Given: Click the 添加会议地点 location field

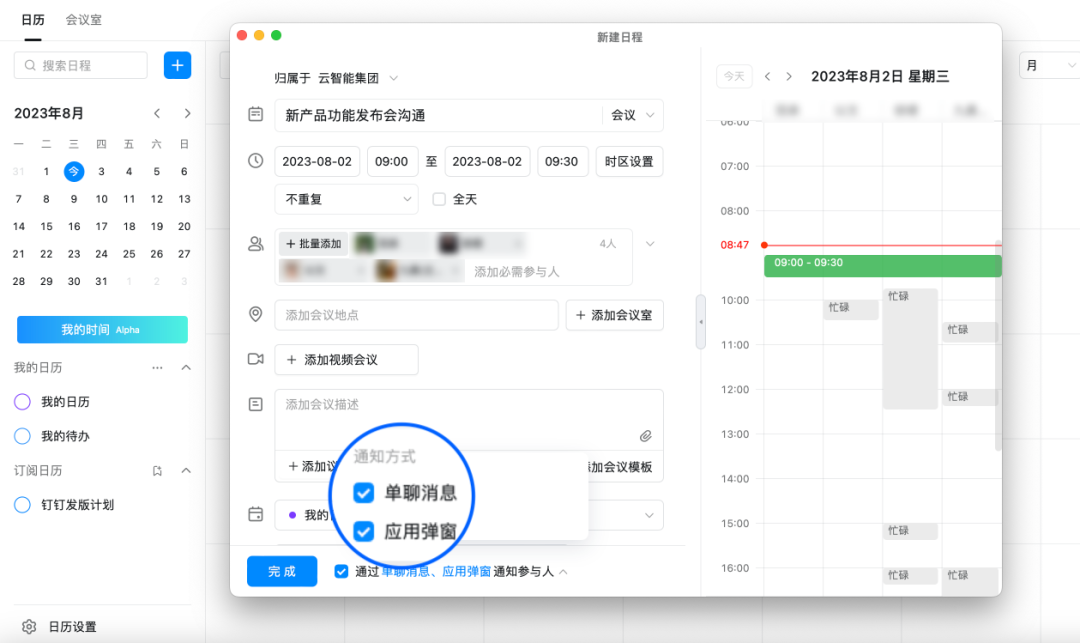Looking at the screenshot, I should (x=416, y=315).
